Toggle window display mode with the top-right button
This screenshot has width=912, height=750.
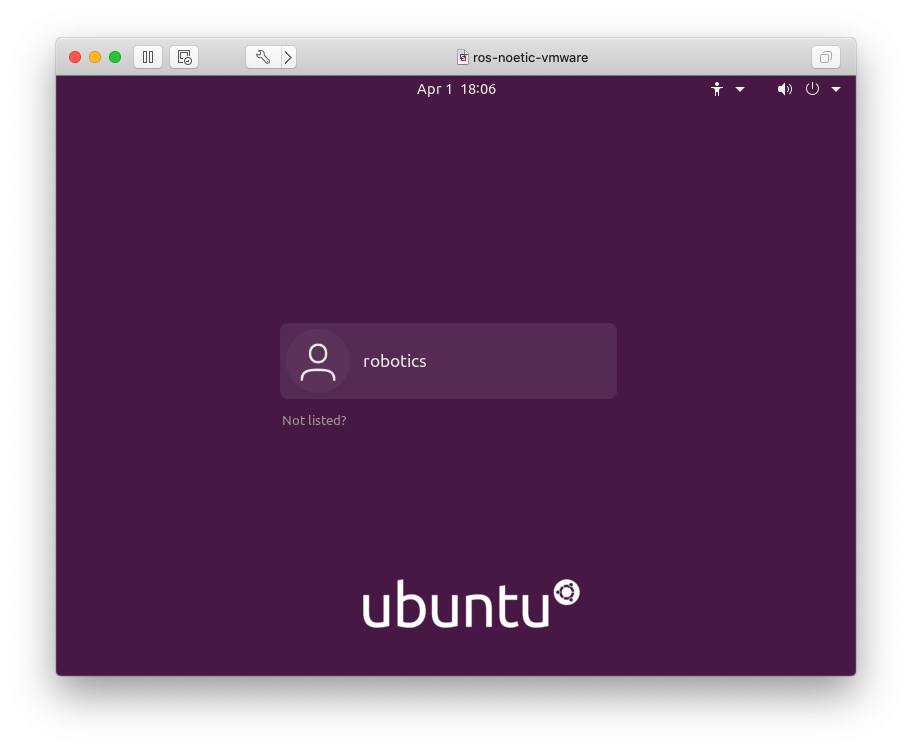click(825, 57)
